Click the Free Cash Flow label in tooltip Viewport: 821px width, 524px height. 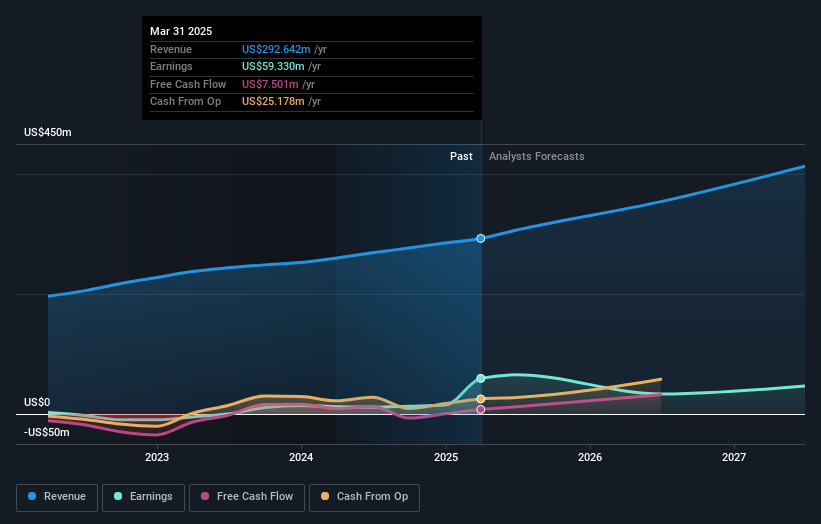point(188,84)
